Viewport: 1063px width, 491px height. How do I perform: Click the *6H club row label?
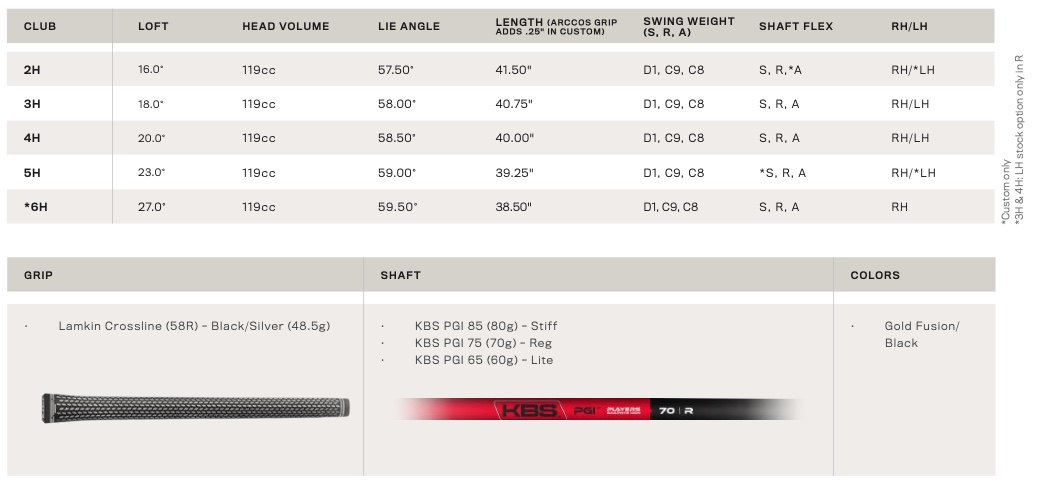pyautogui.click(x=36, y=207)
